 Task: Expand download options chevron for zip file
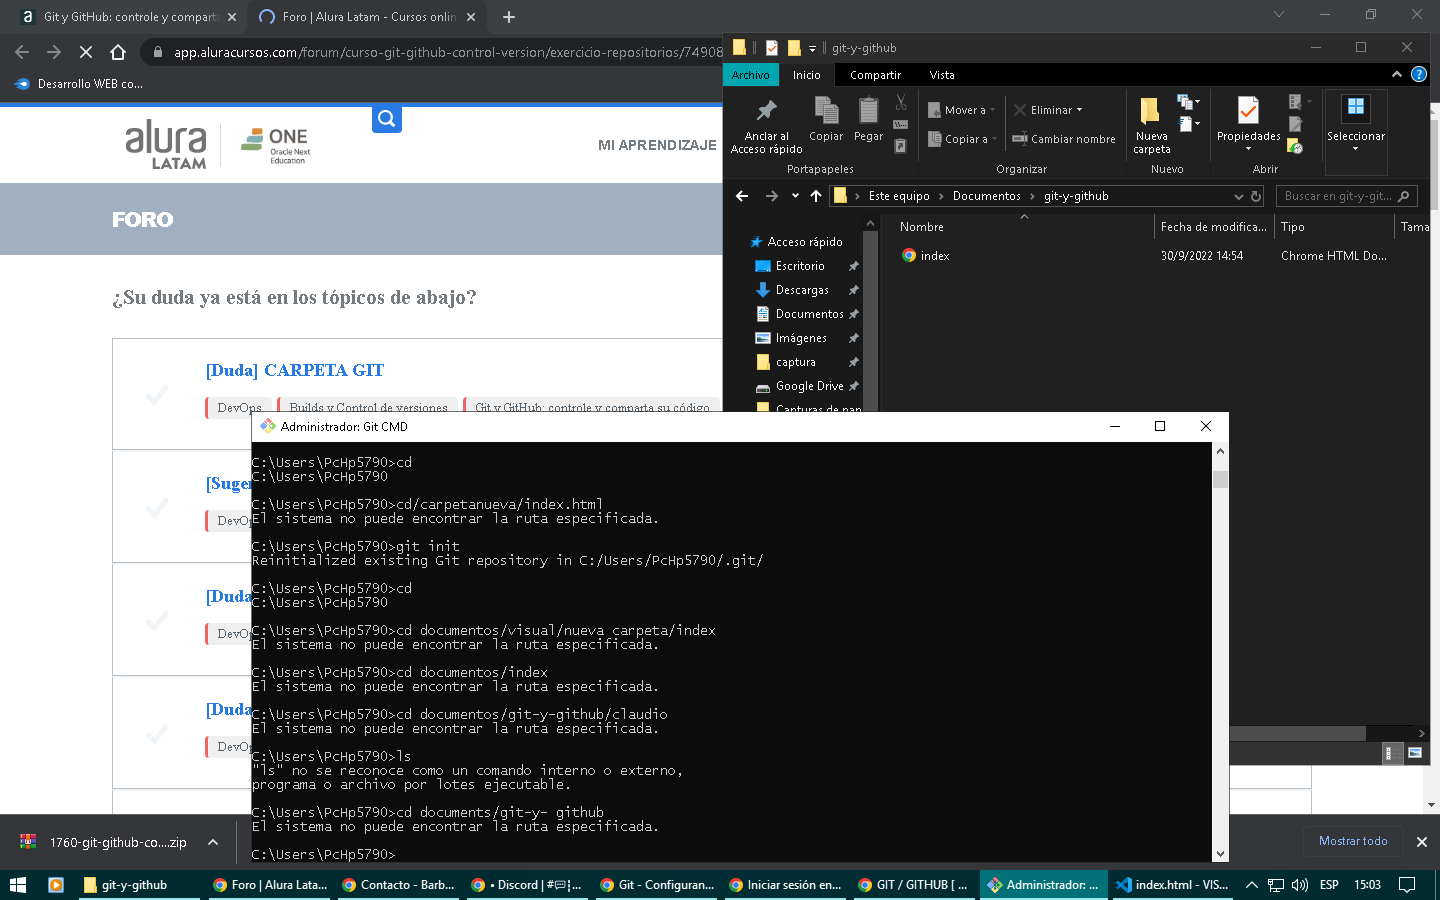point(213,842)
